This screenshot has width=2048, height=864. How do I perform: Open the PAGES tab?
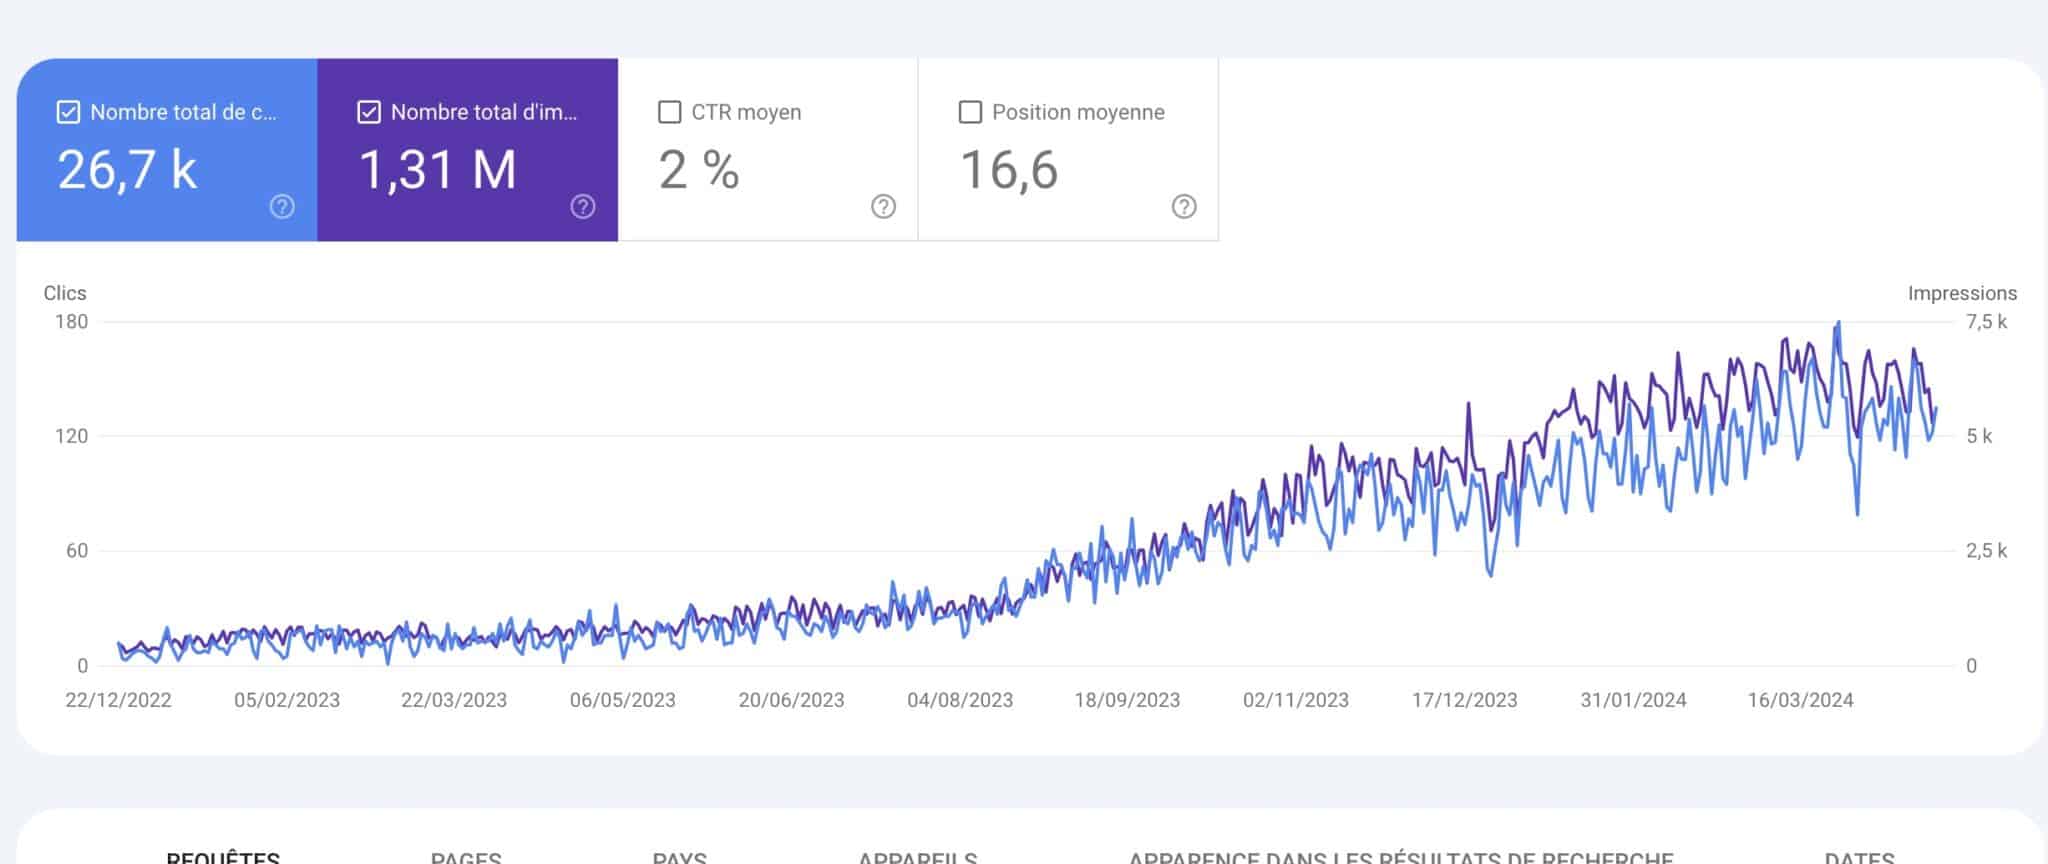466,857
